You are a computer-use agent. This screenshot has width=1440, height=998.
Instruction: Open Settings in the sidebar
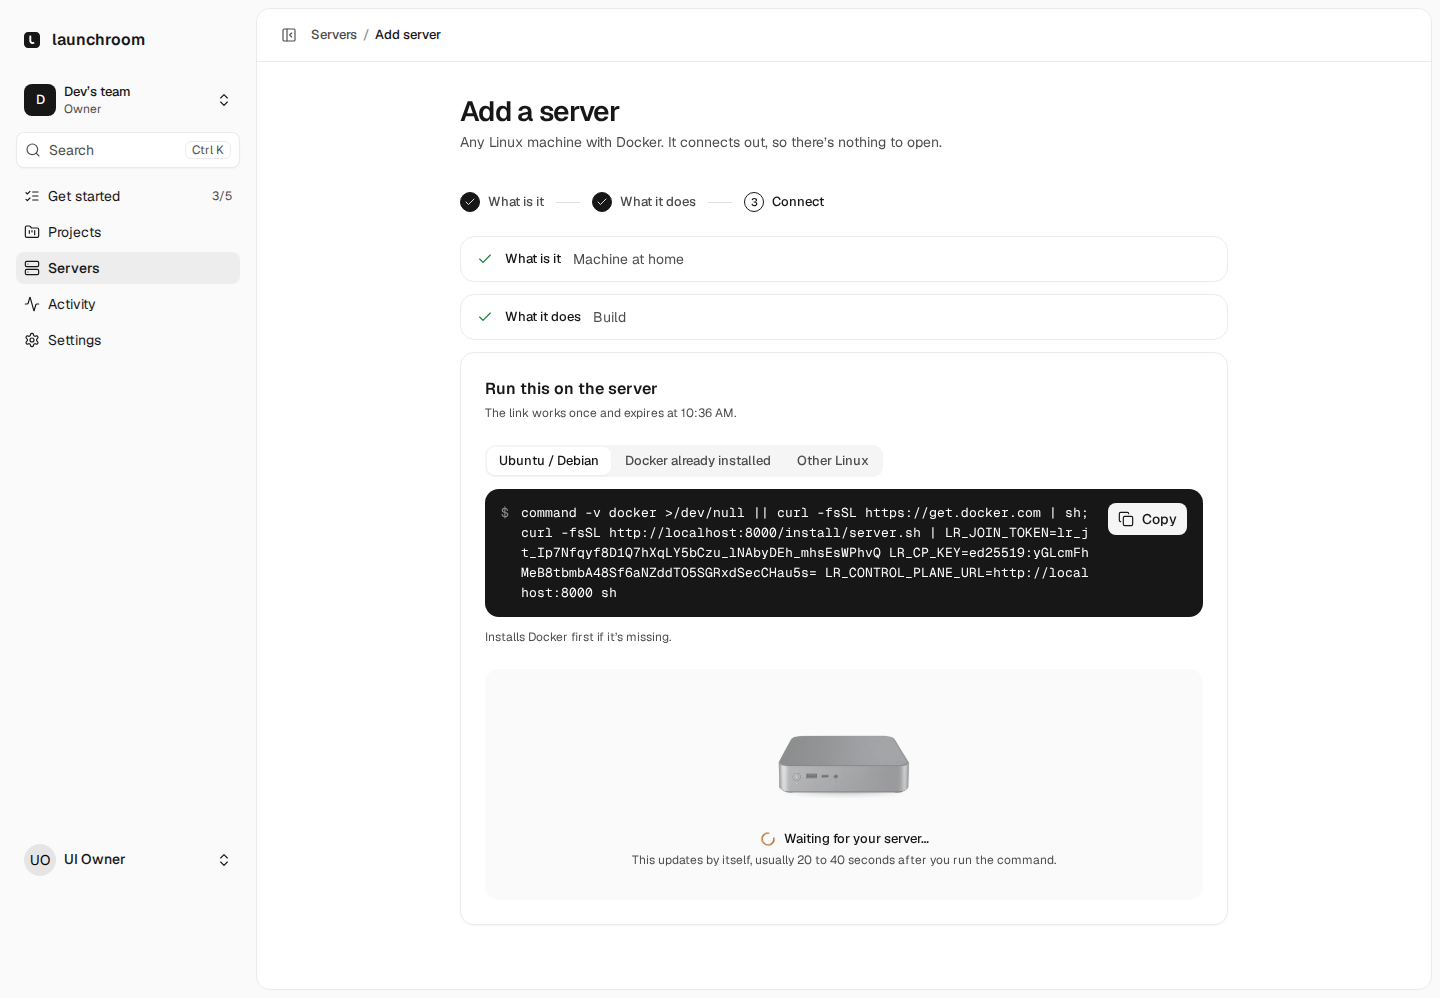[x=128, y=340]
